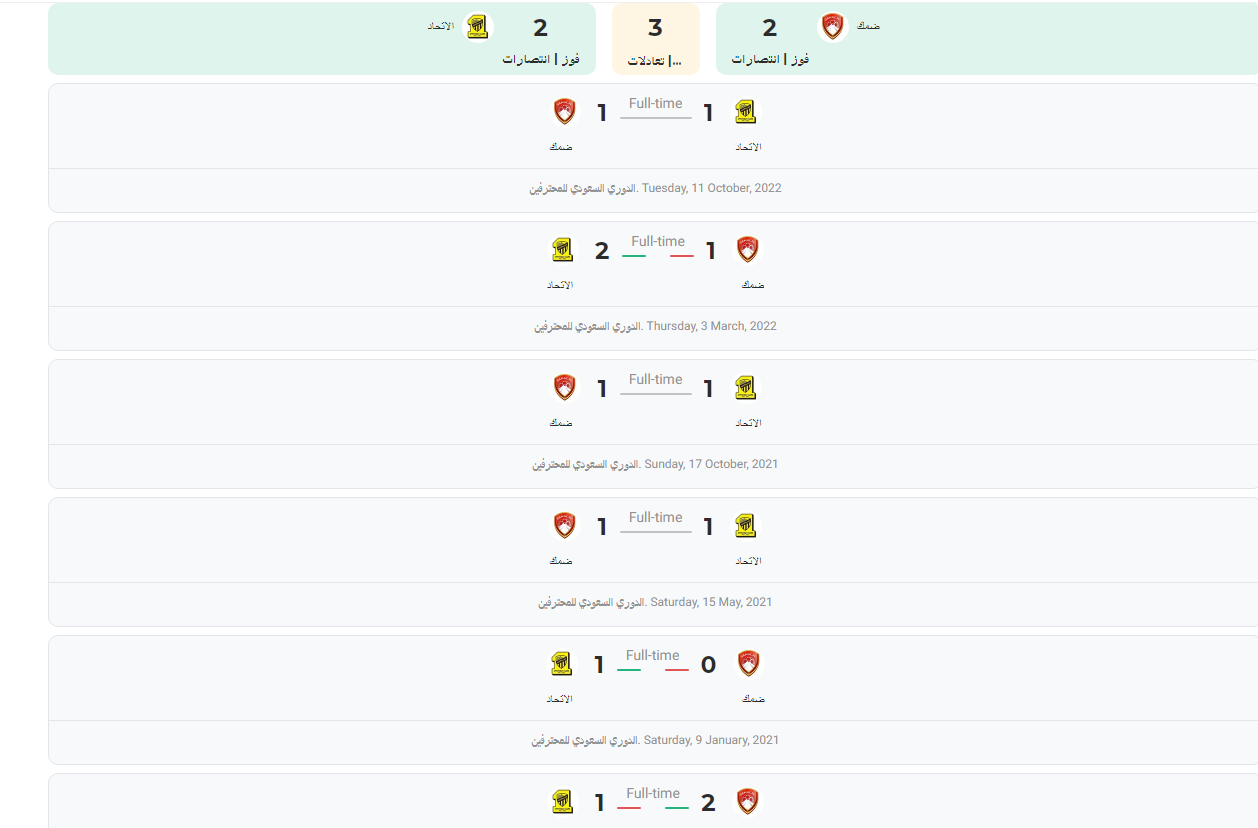
Task: Open the Thursday, 3 March 2022 match details
Action: coord(655,326)
